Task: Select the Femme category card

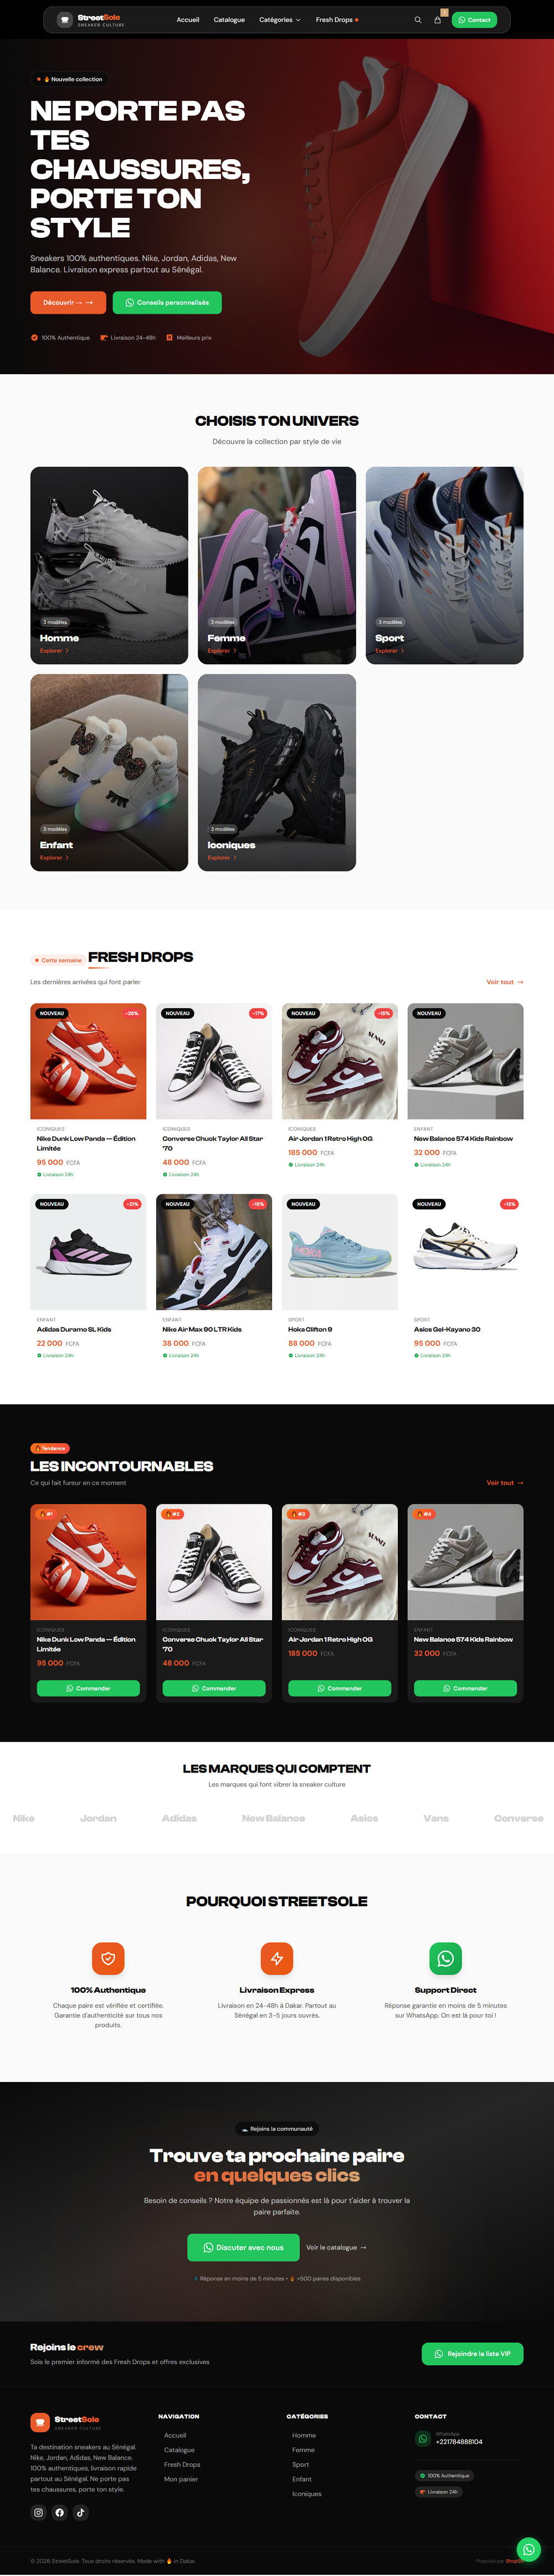Action: [277, 565]
